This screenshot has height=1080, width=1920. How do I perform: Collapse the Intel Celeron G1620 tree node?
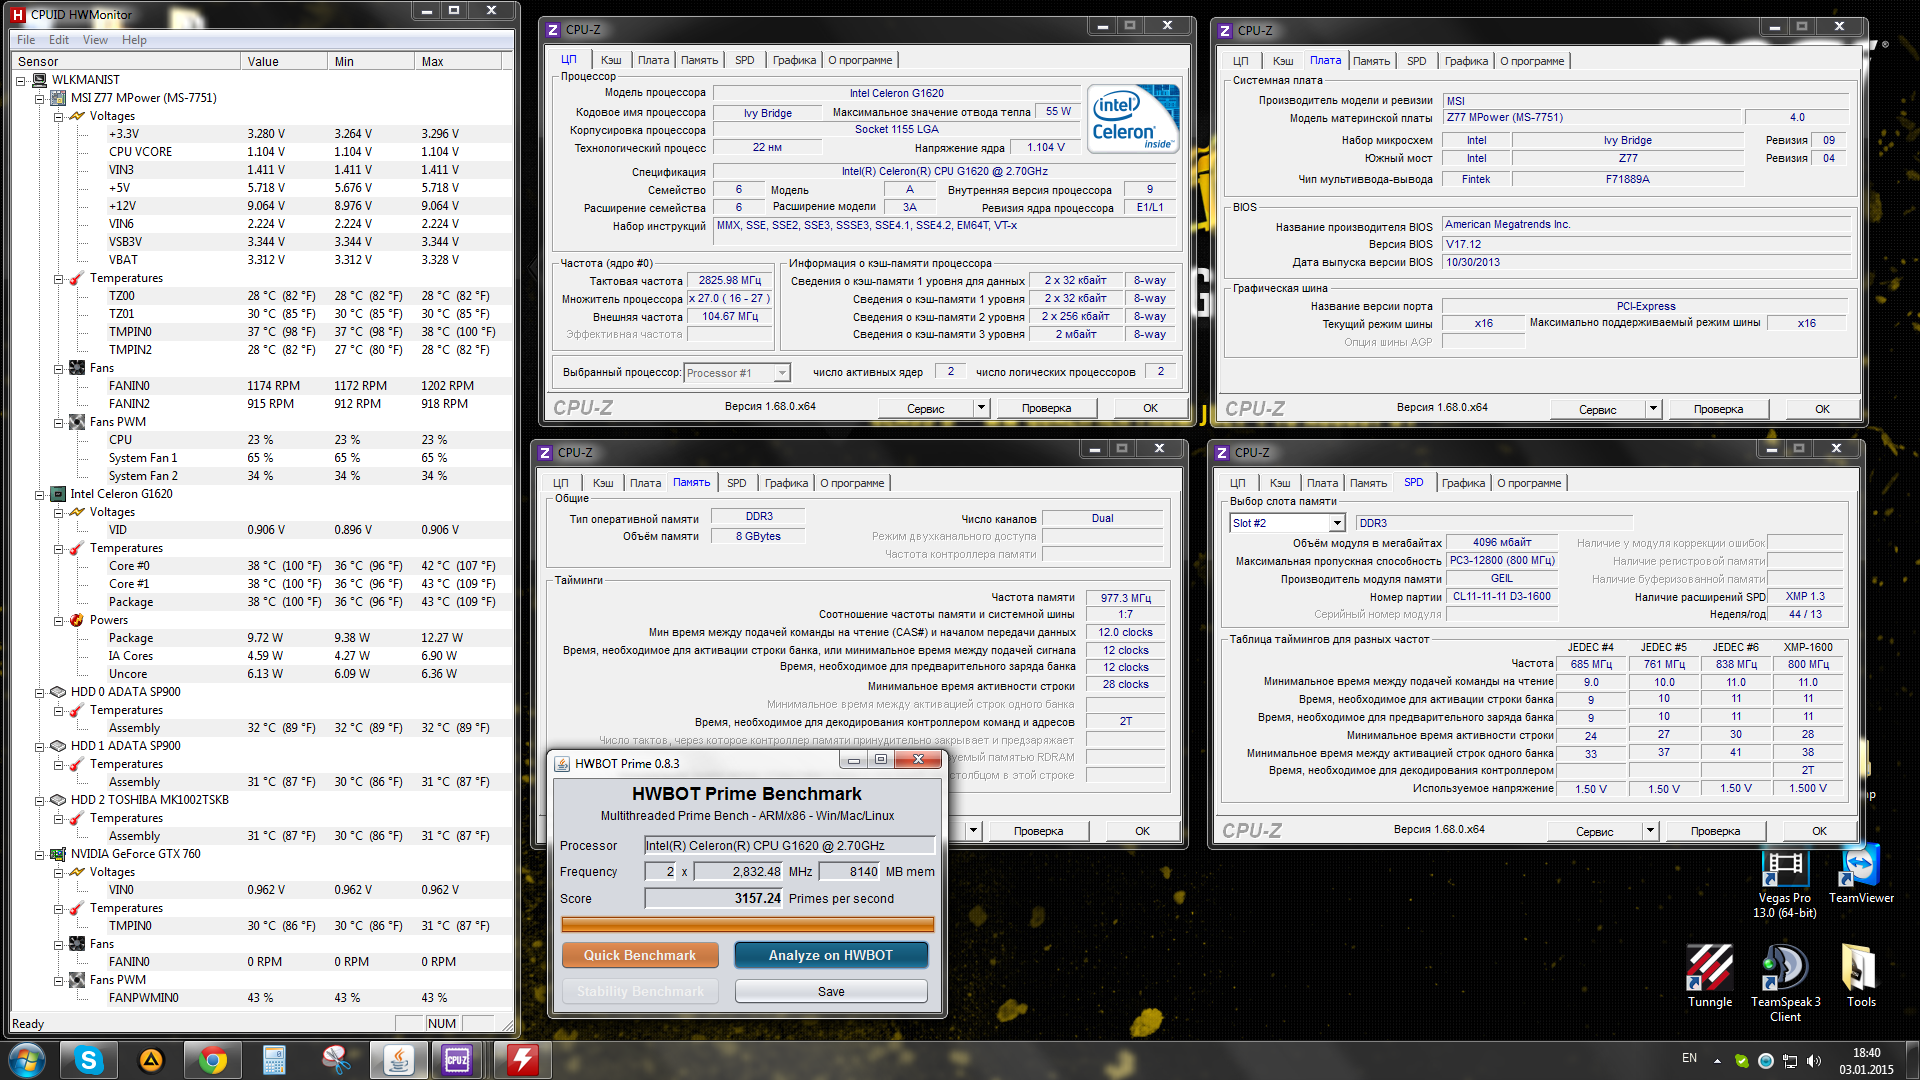[39, 494]
